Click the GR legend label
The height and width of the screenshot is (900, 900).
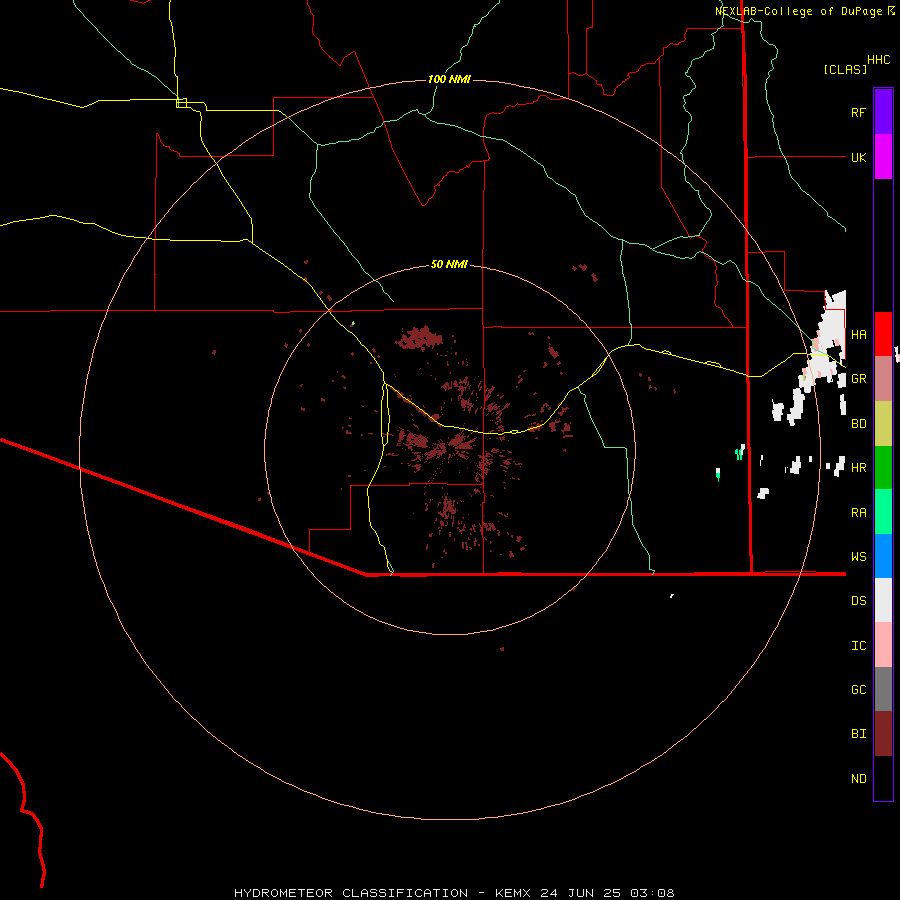tap(858, 379)
